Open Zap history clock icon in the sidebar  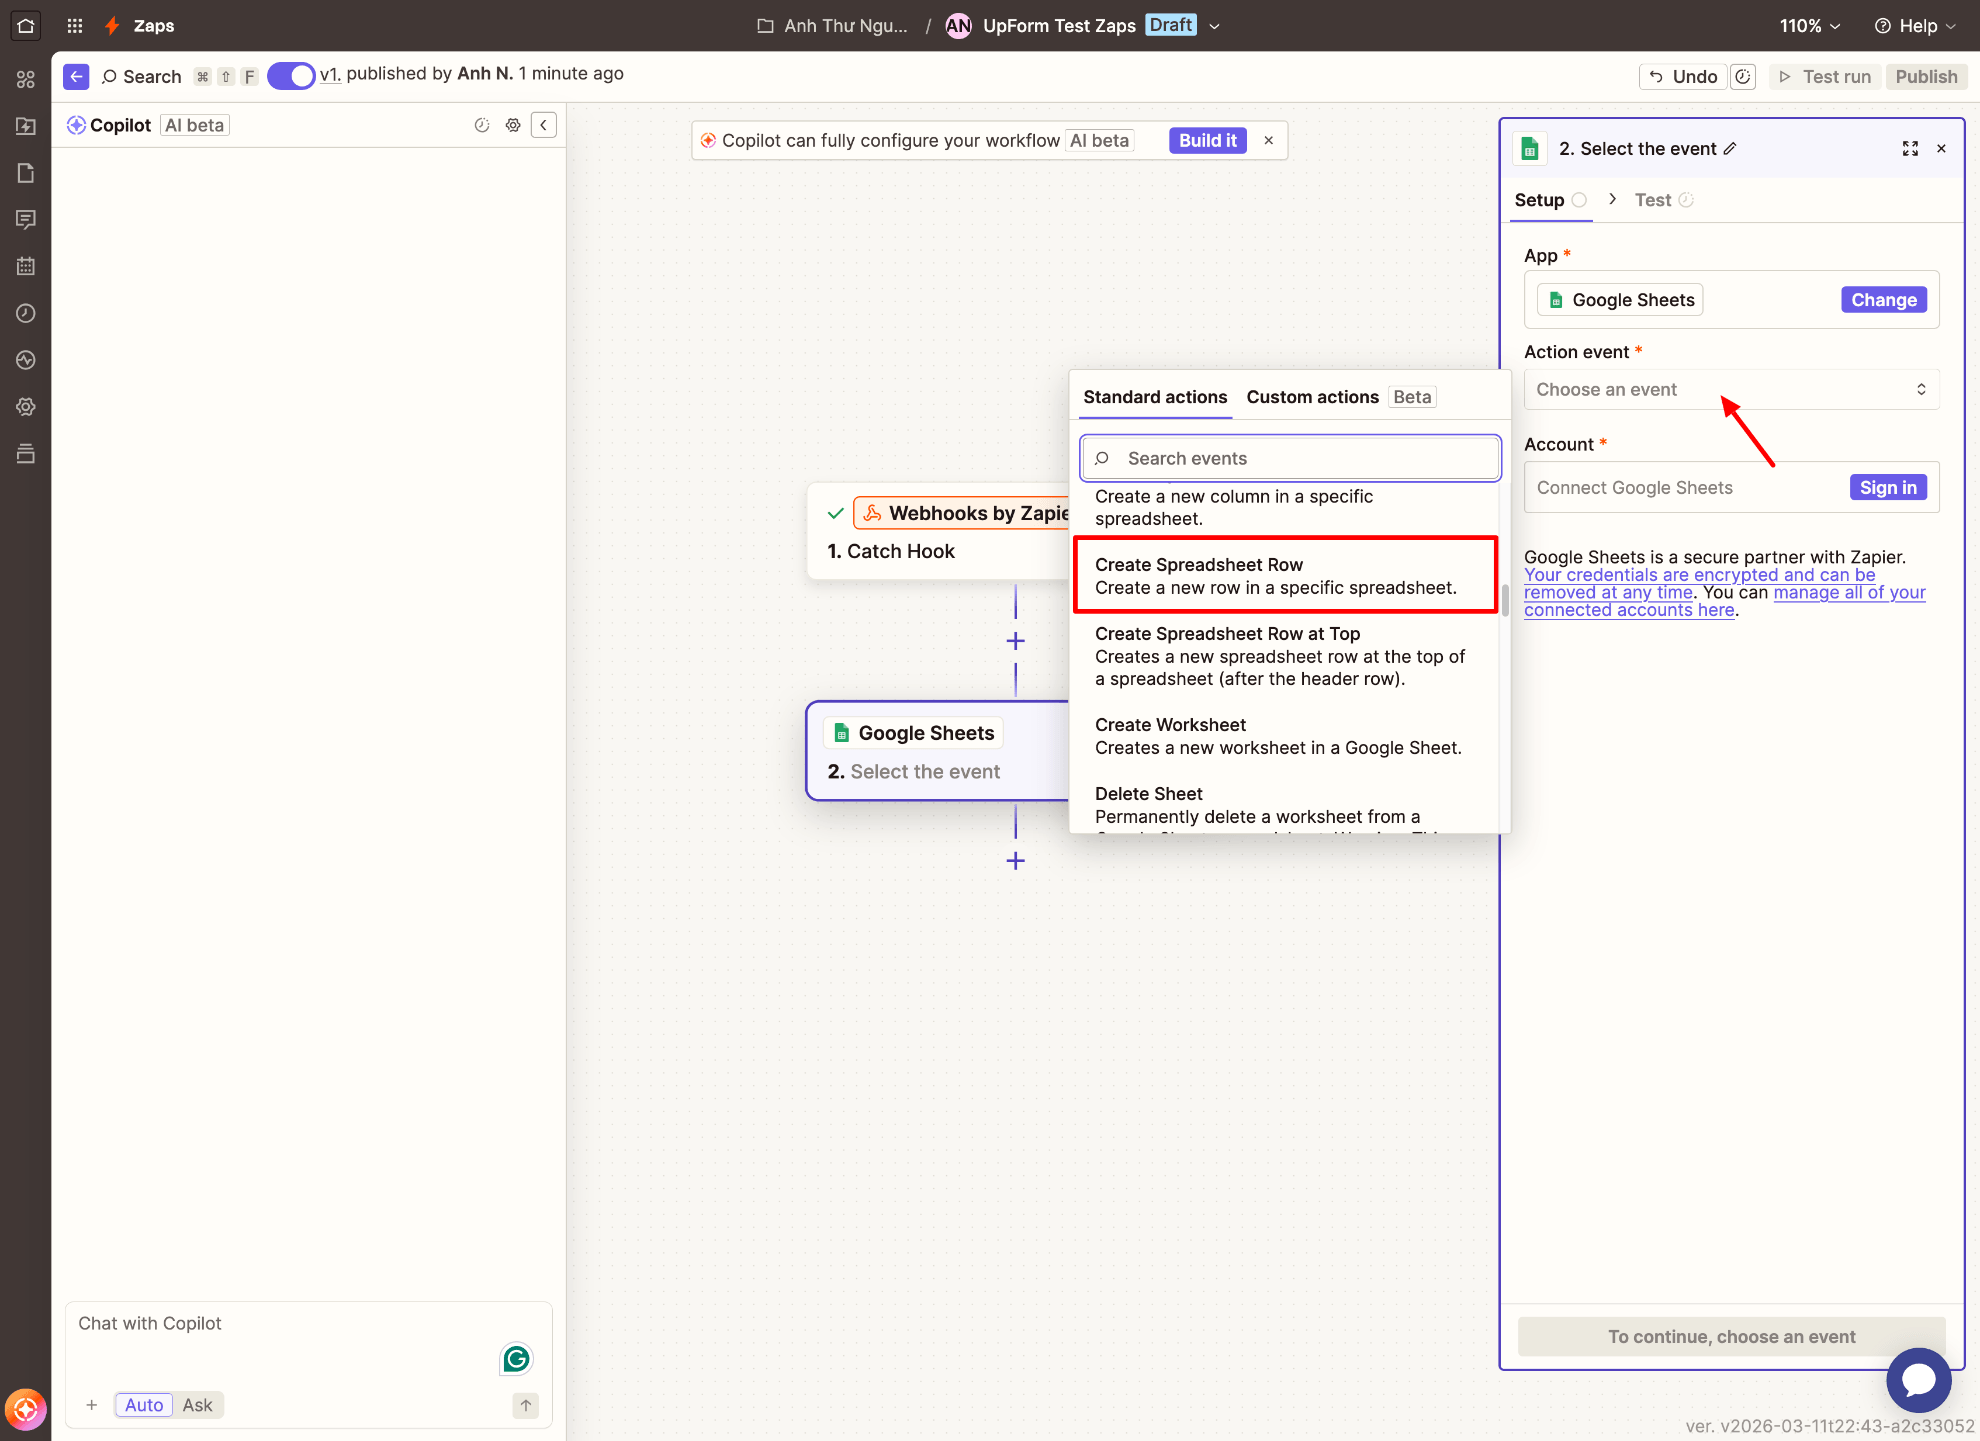[26, 313]
